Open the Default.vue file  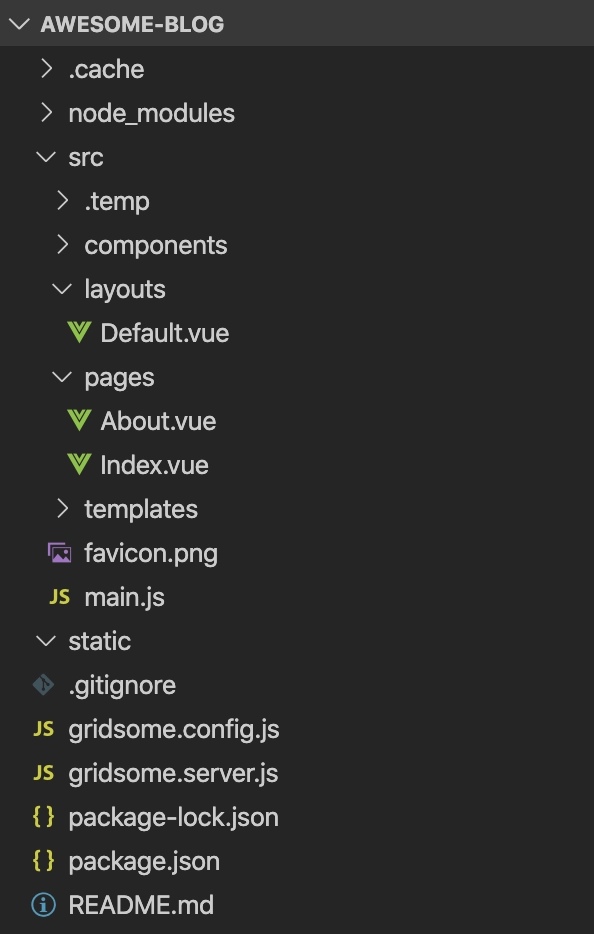(x=163, y=333)
